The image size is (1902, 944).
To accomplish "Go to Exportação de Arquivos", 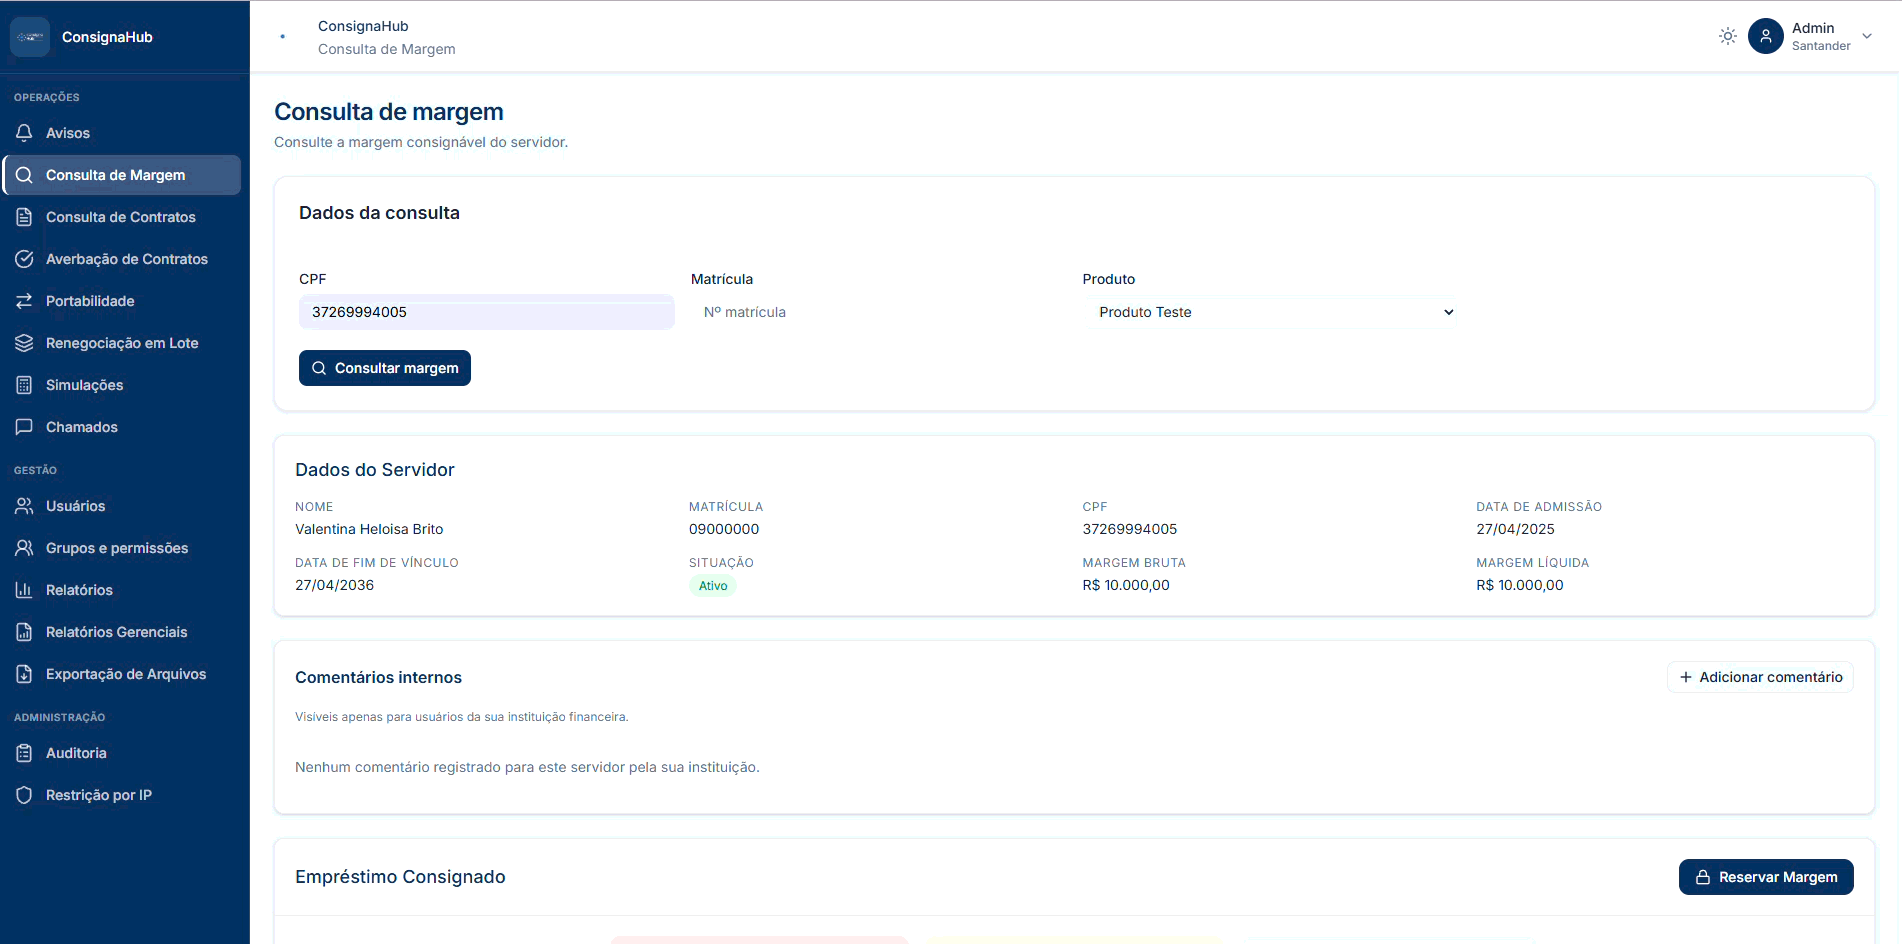I will click(122, 674).
